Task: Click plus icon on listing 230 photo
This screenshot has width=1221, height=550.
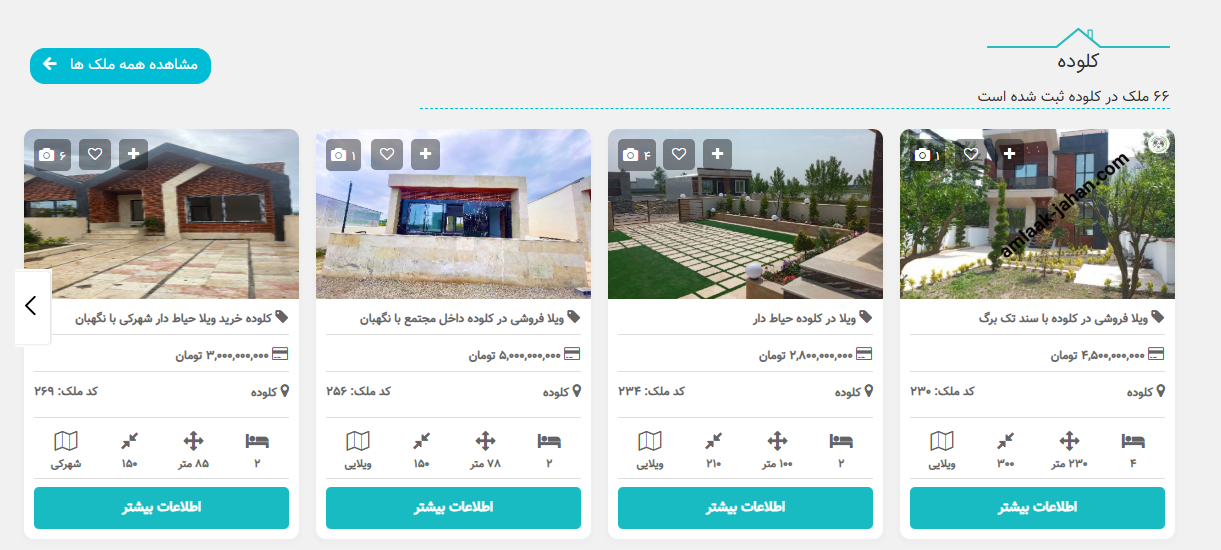Action: 1009,154
